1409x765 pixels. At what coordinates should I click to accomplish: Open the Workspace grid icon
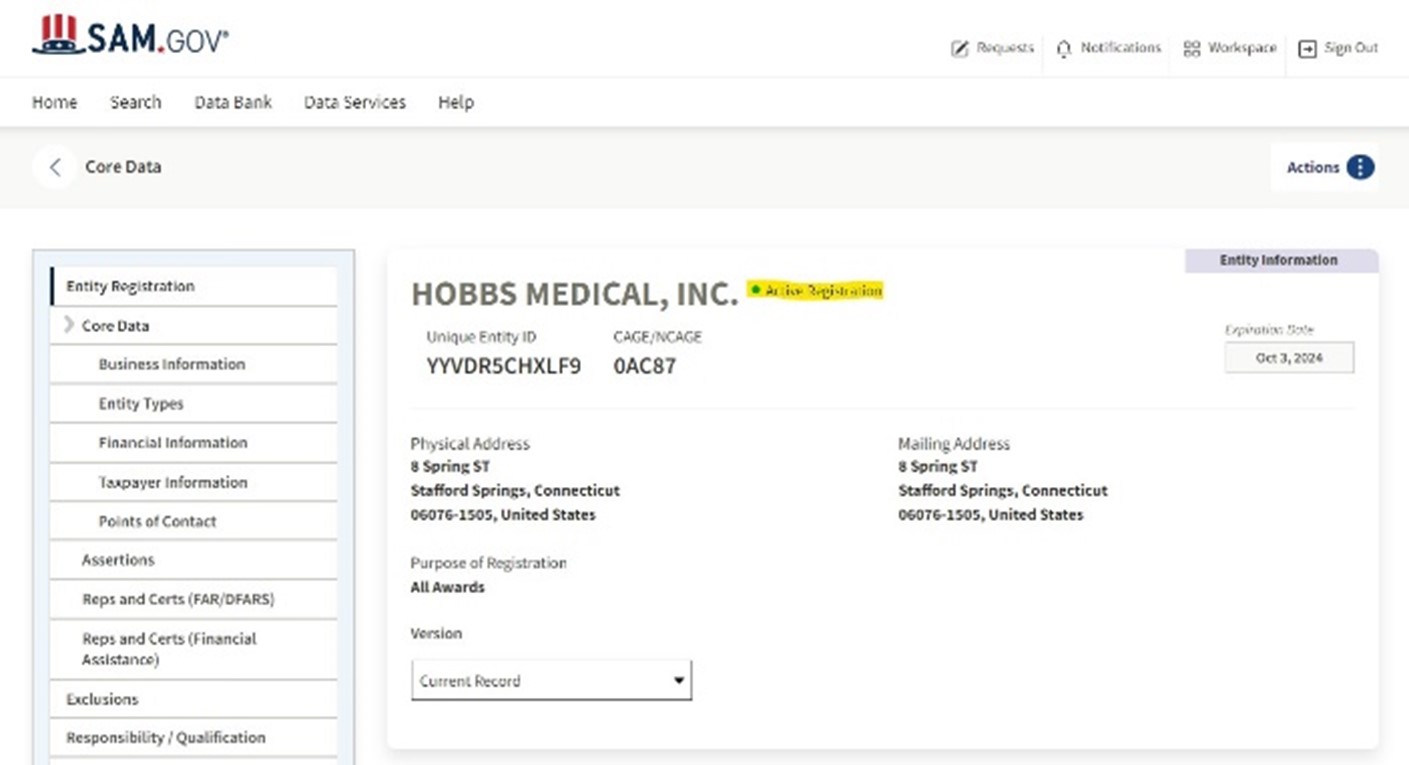tap(1191, 48)
